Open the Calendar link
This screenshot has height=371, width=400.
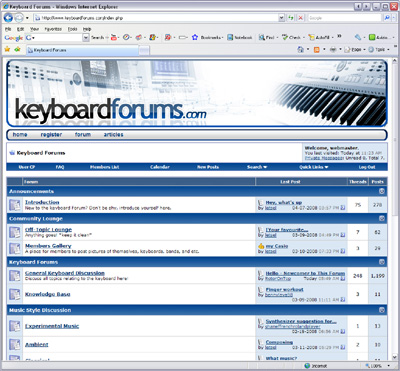point(160,167)
